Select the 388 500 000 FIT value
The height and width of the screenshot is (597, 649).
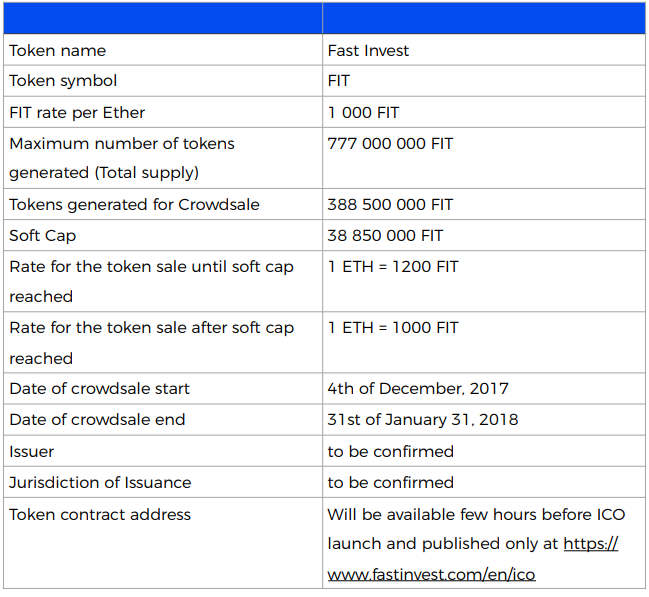coord(390,205)
